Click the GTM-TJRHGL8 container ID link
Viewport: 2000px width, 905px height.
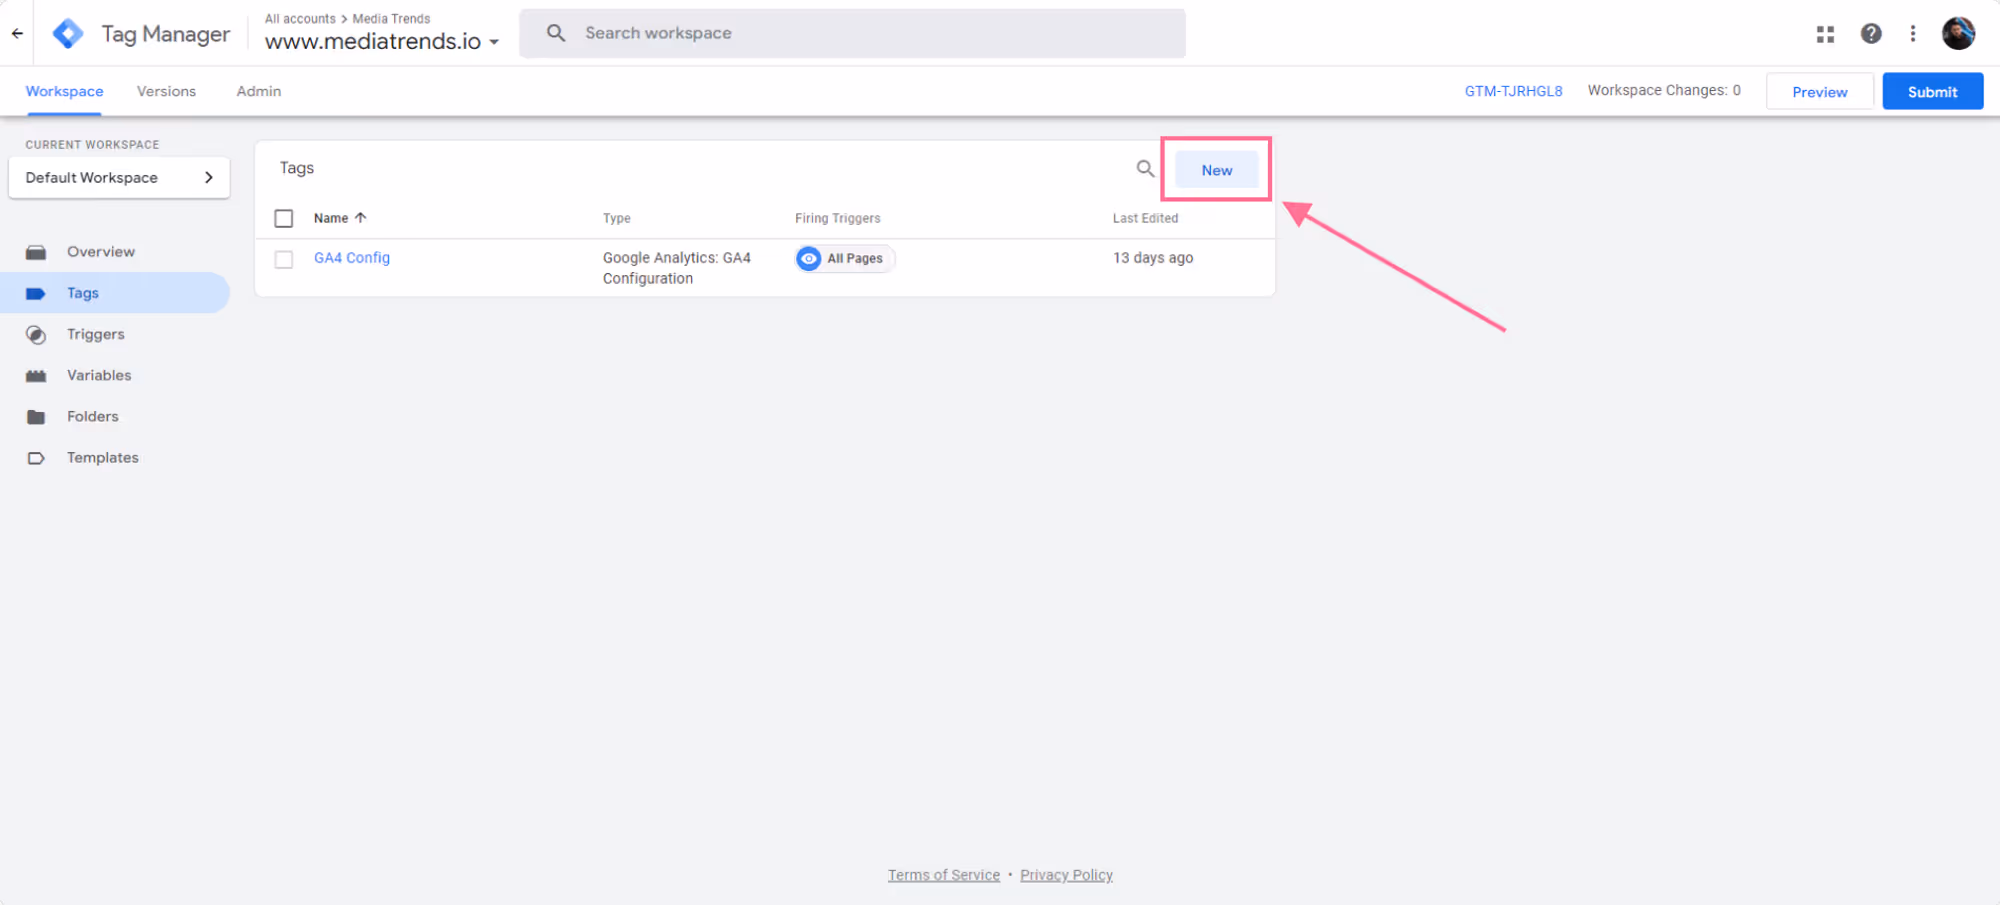click(x=1513, y=91)
